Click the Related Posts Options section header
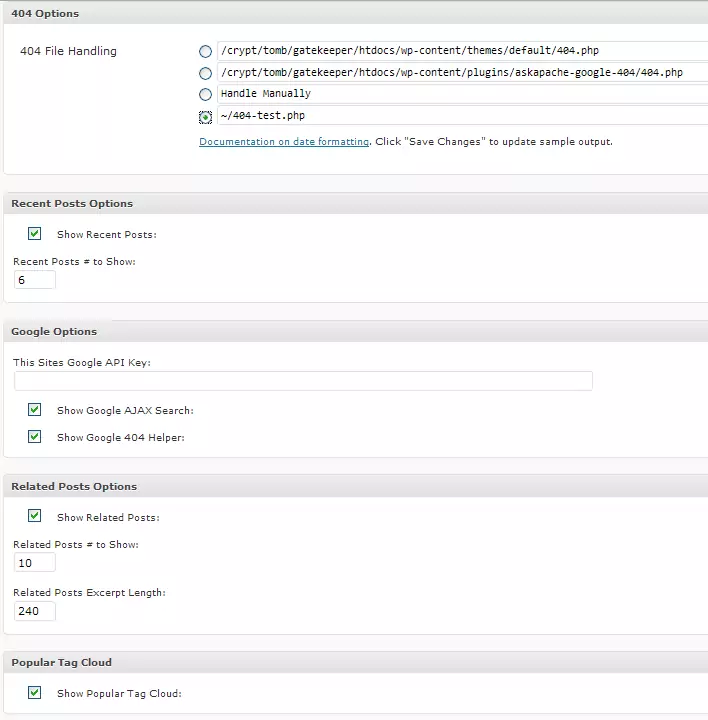 (74, 487)
